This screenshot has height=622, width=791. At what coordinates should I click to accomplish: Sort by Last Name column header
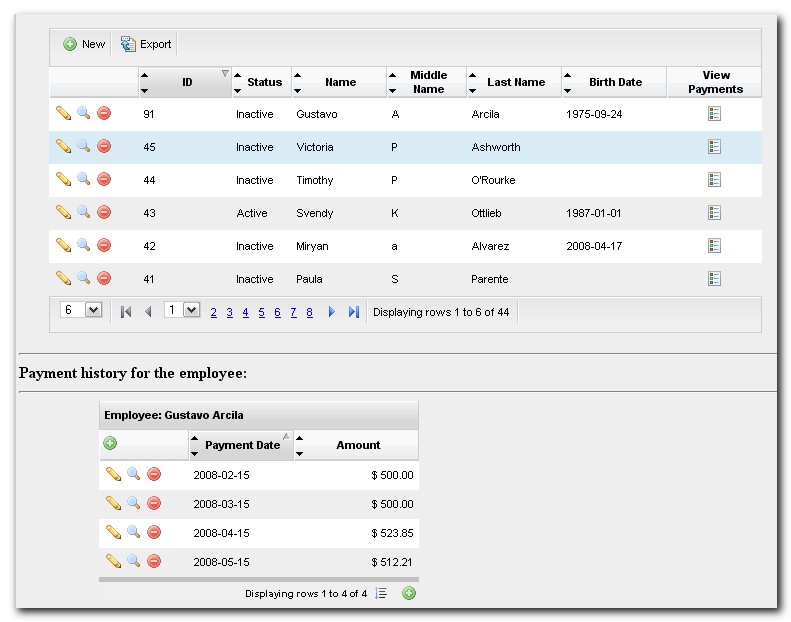pyautogui.click(x=514, y=82)
